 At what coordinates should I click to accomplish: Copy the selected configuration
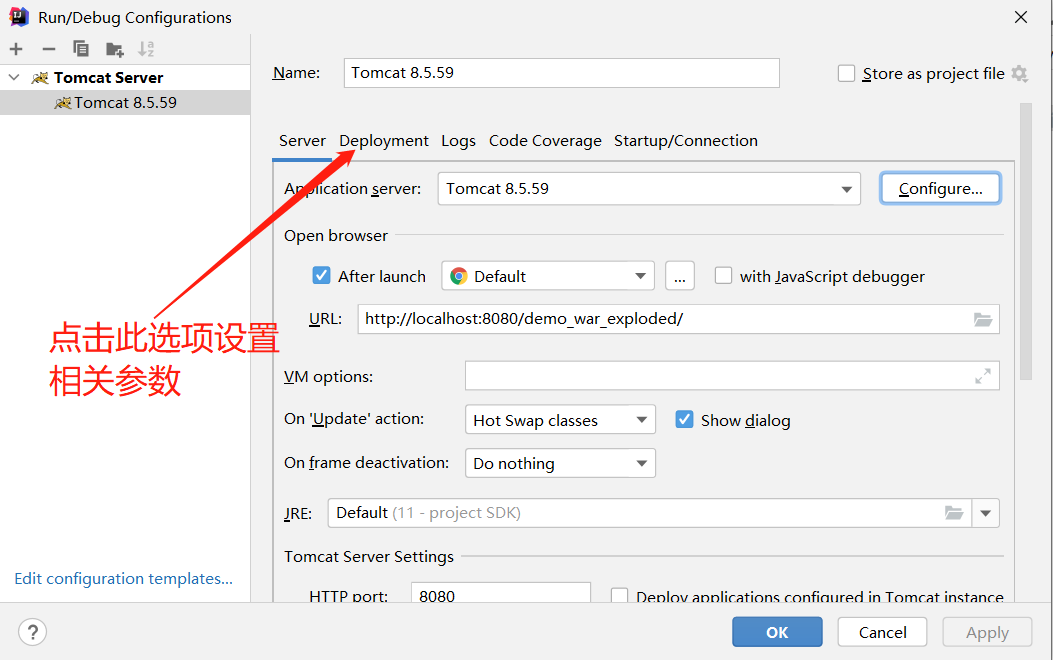[x=81, y=49]
